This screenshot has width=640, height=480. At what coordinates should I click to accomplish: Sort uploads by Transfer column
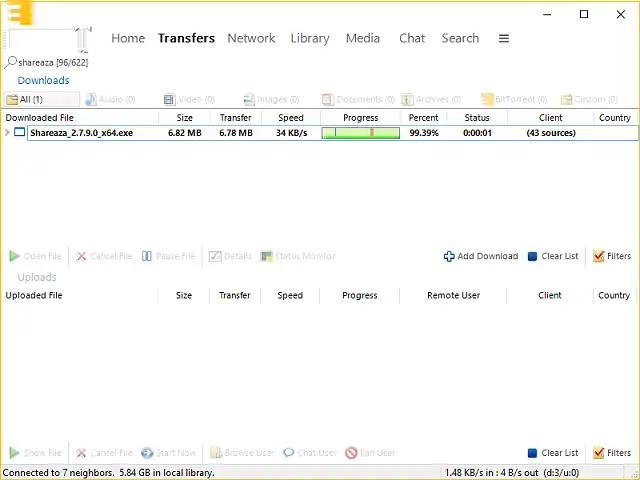coord(235,295)
